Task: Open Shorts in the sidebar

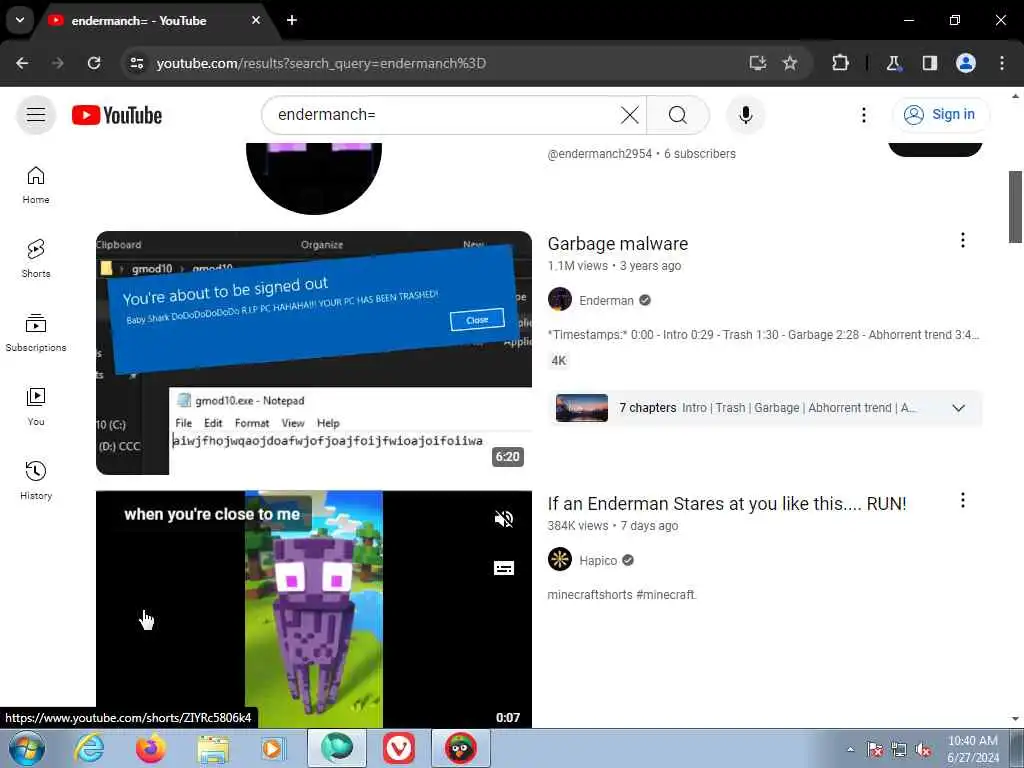Action: pyautogui.click(x=36, y=259)
